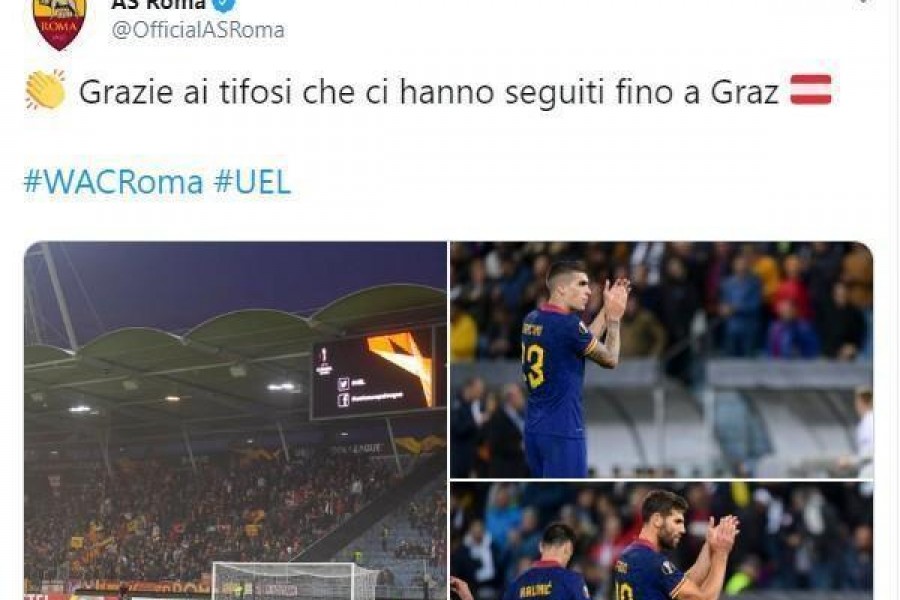Open the @OfficialASRoma handle link
900x600 pixels.
click(198, 30)
